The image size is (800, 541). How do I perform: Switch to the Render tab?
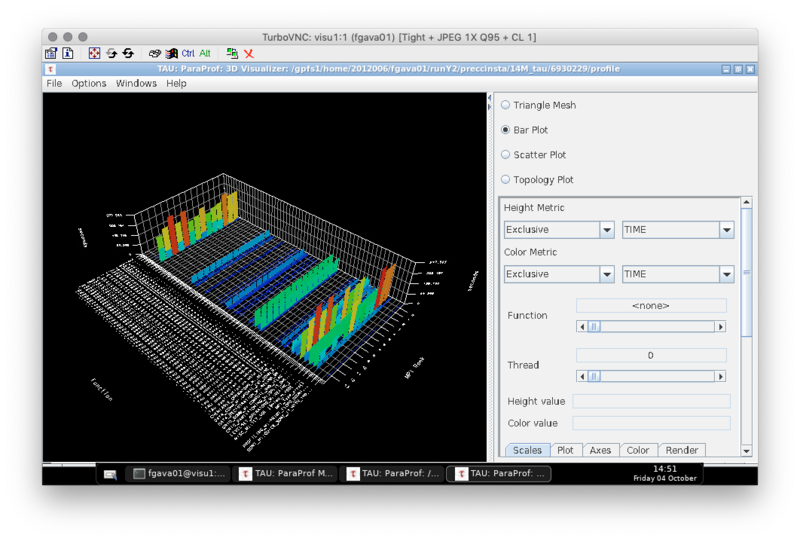click(x=682, y=450)
